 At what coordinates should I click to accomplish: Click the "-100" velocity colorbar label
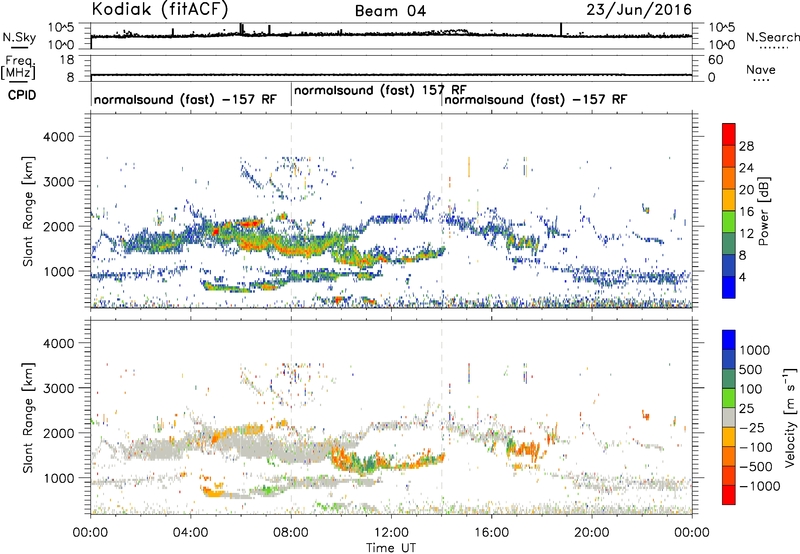[x=756, y=447]
